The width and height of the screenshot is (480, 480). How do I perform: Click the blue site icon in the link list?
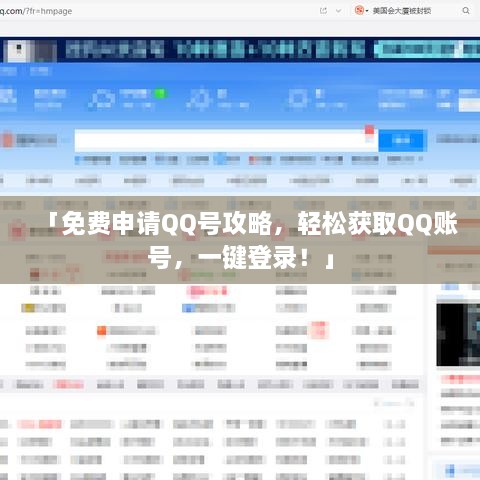point(188,308)
